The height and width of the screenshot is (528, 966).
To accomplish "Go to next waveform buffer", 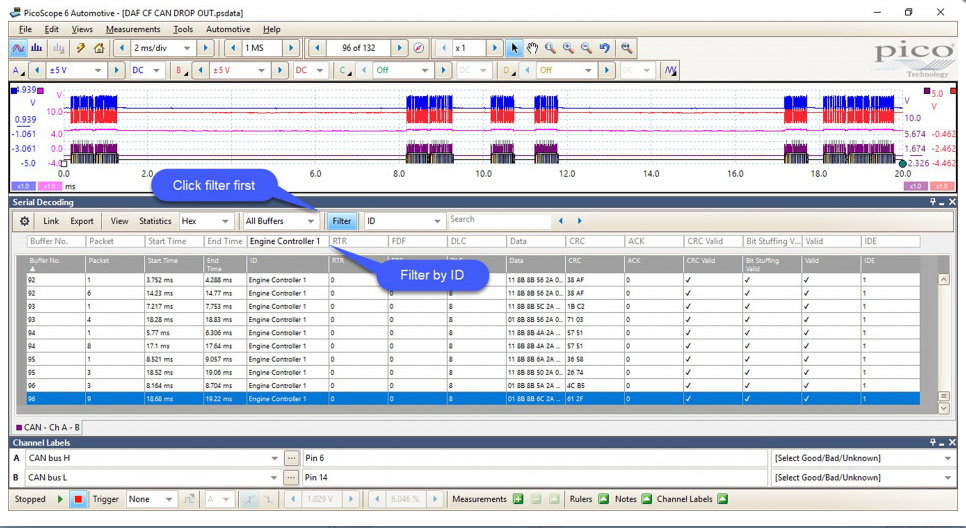I will coord(399,48).
